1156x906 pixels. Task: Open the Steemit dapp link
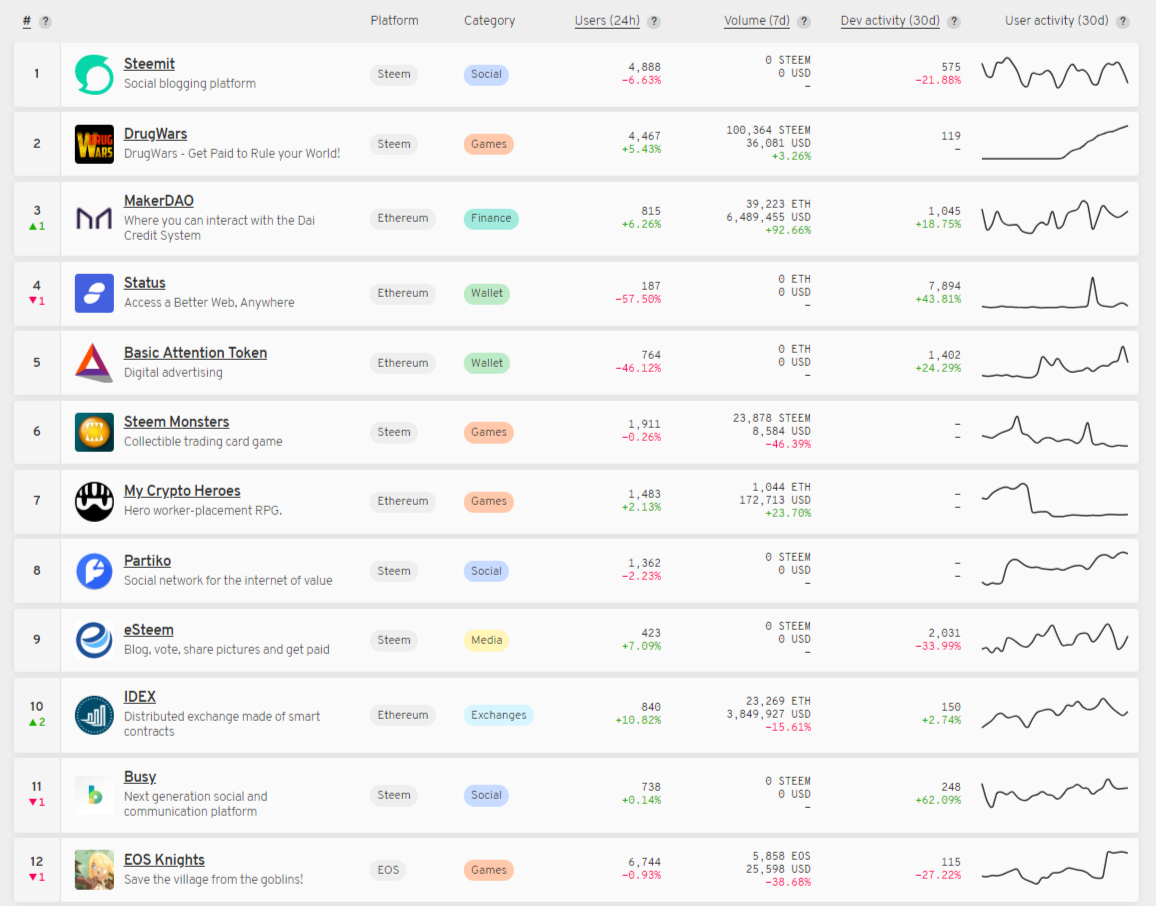[149, 64]
